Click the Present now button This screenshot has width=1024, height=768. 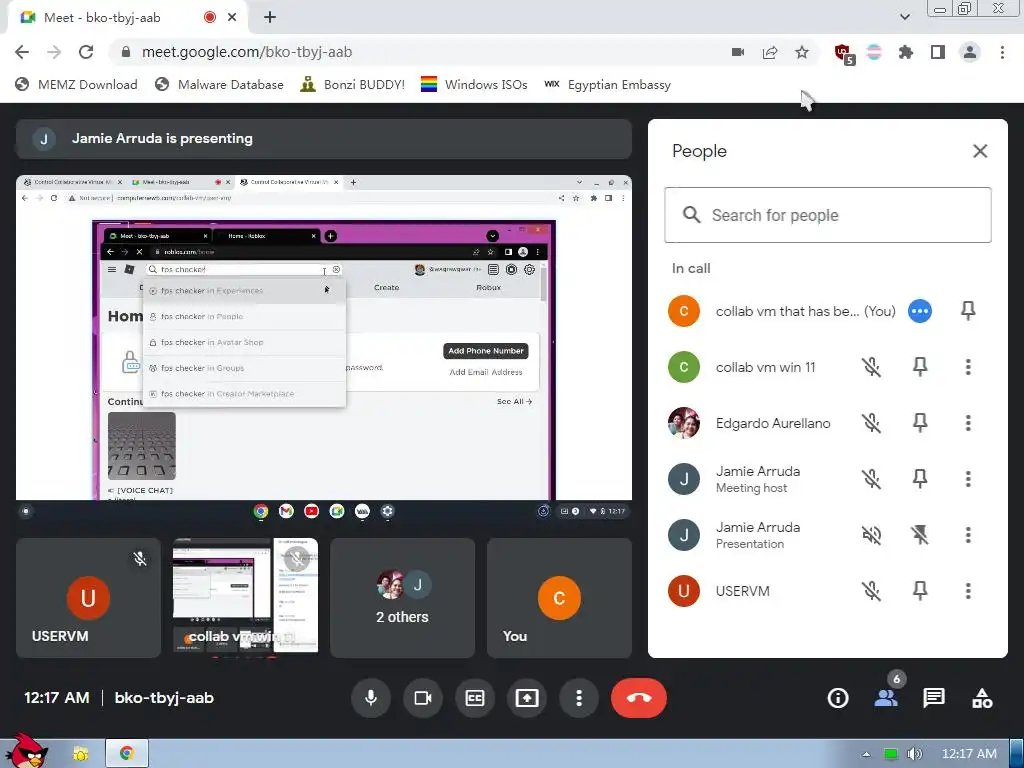[x=527, y=698]
